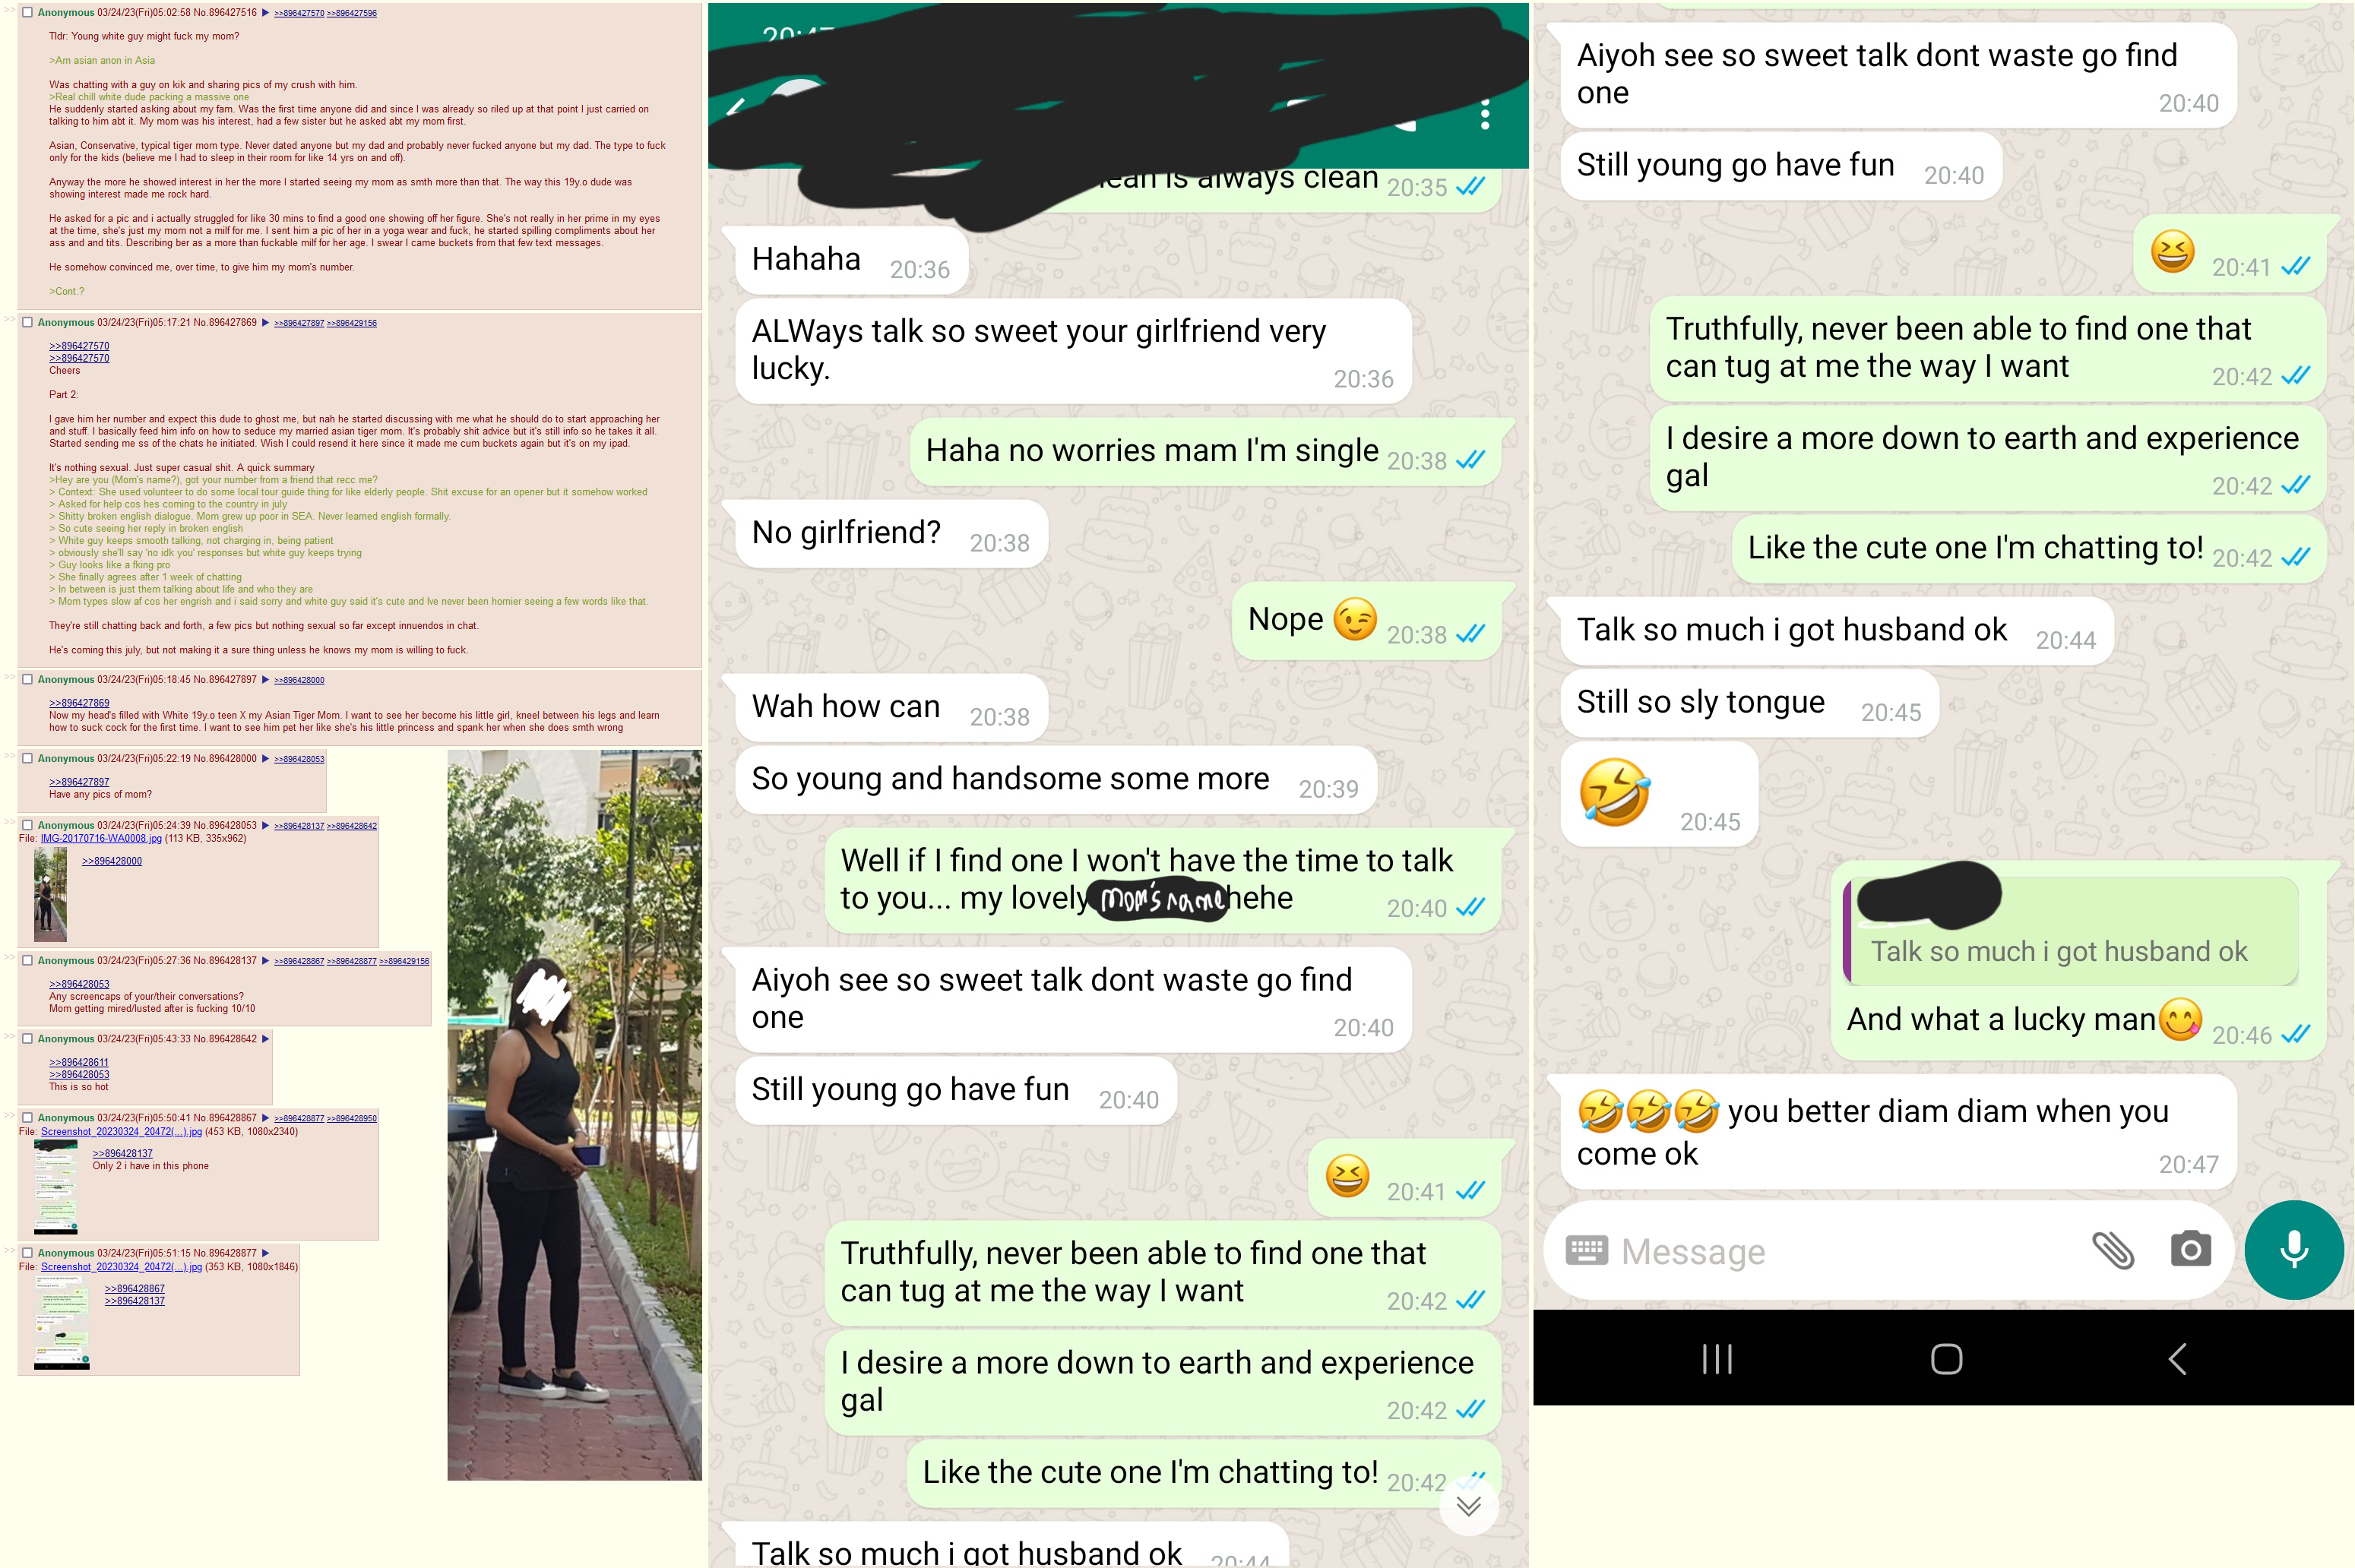2355x1568 pixels.
Task: Tap the keyboard icon in message bar
Action: pyautogui.click(x=1586, y=1250)
